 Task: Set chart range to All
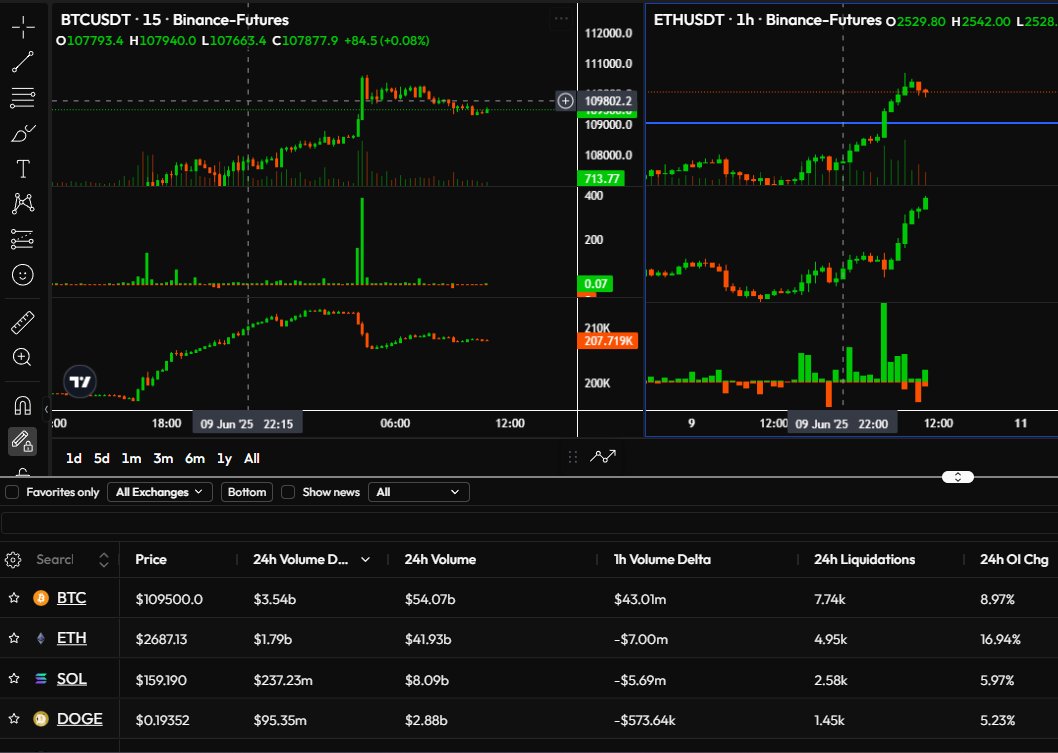(252, 458)
